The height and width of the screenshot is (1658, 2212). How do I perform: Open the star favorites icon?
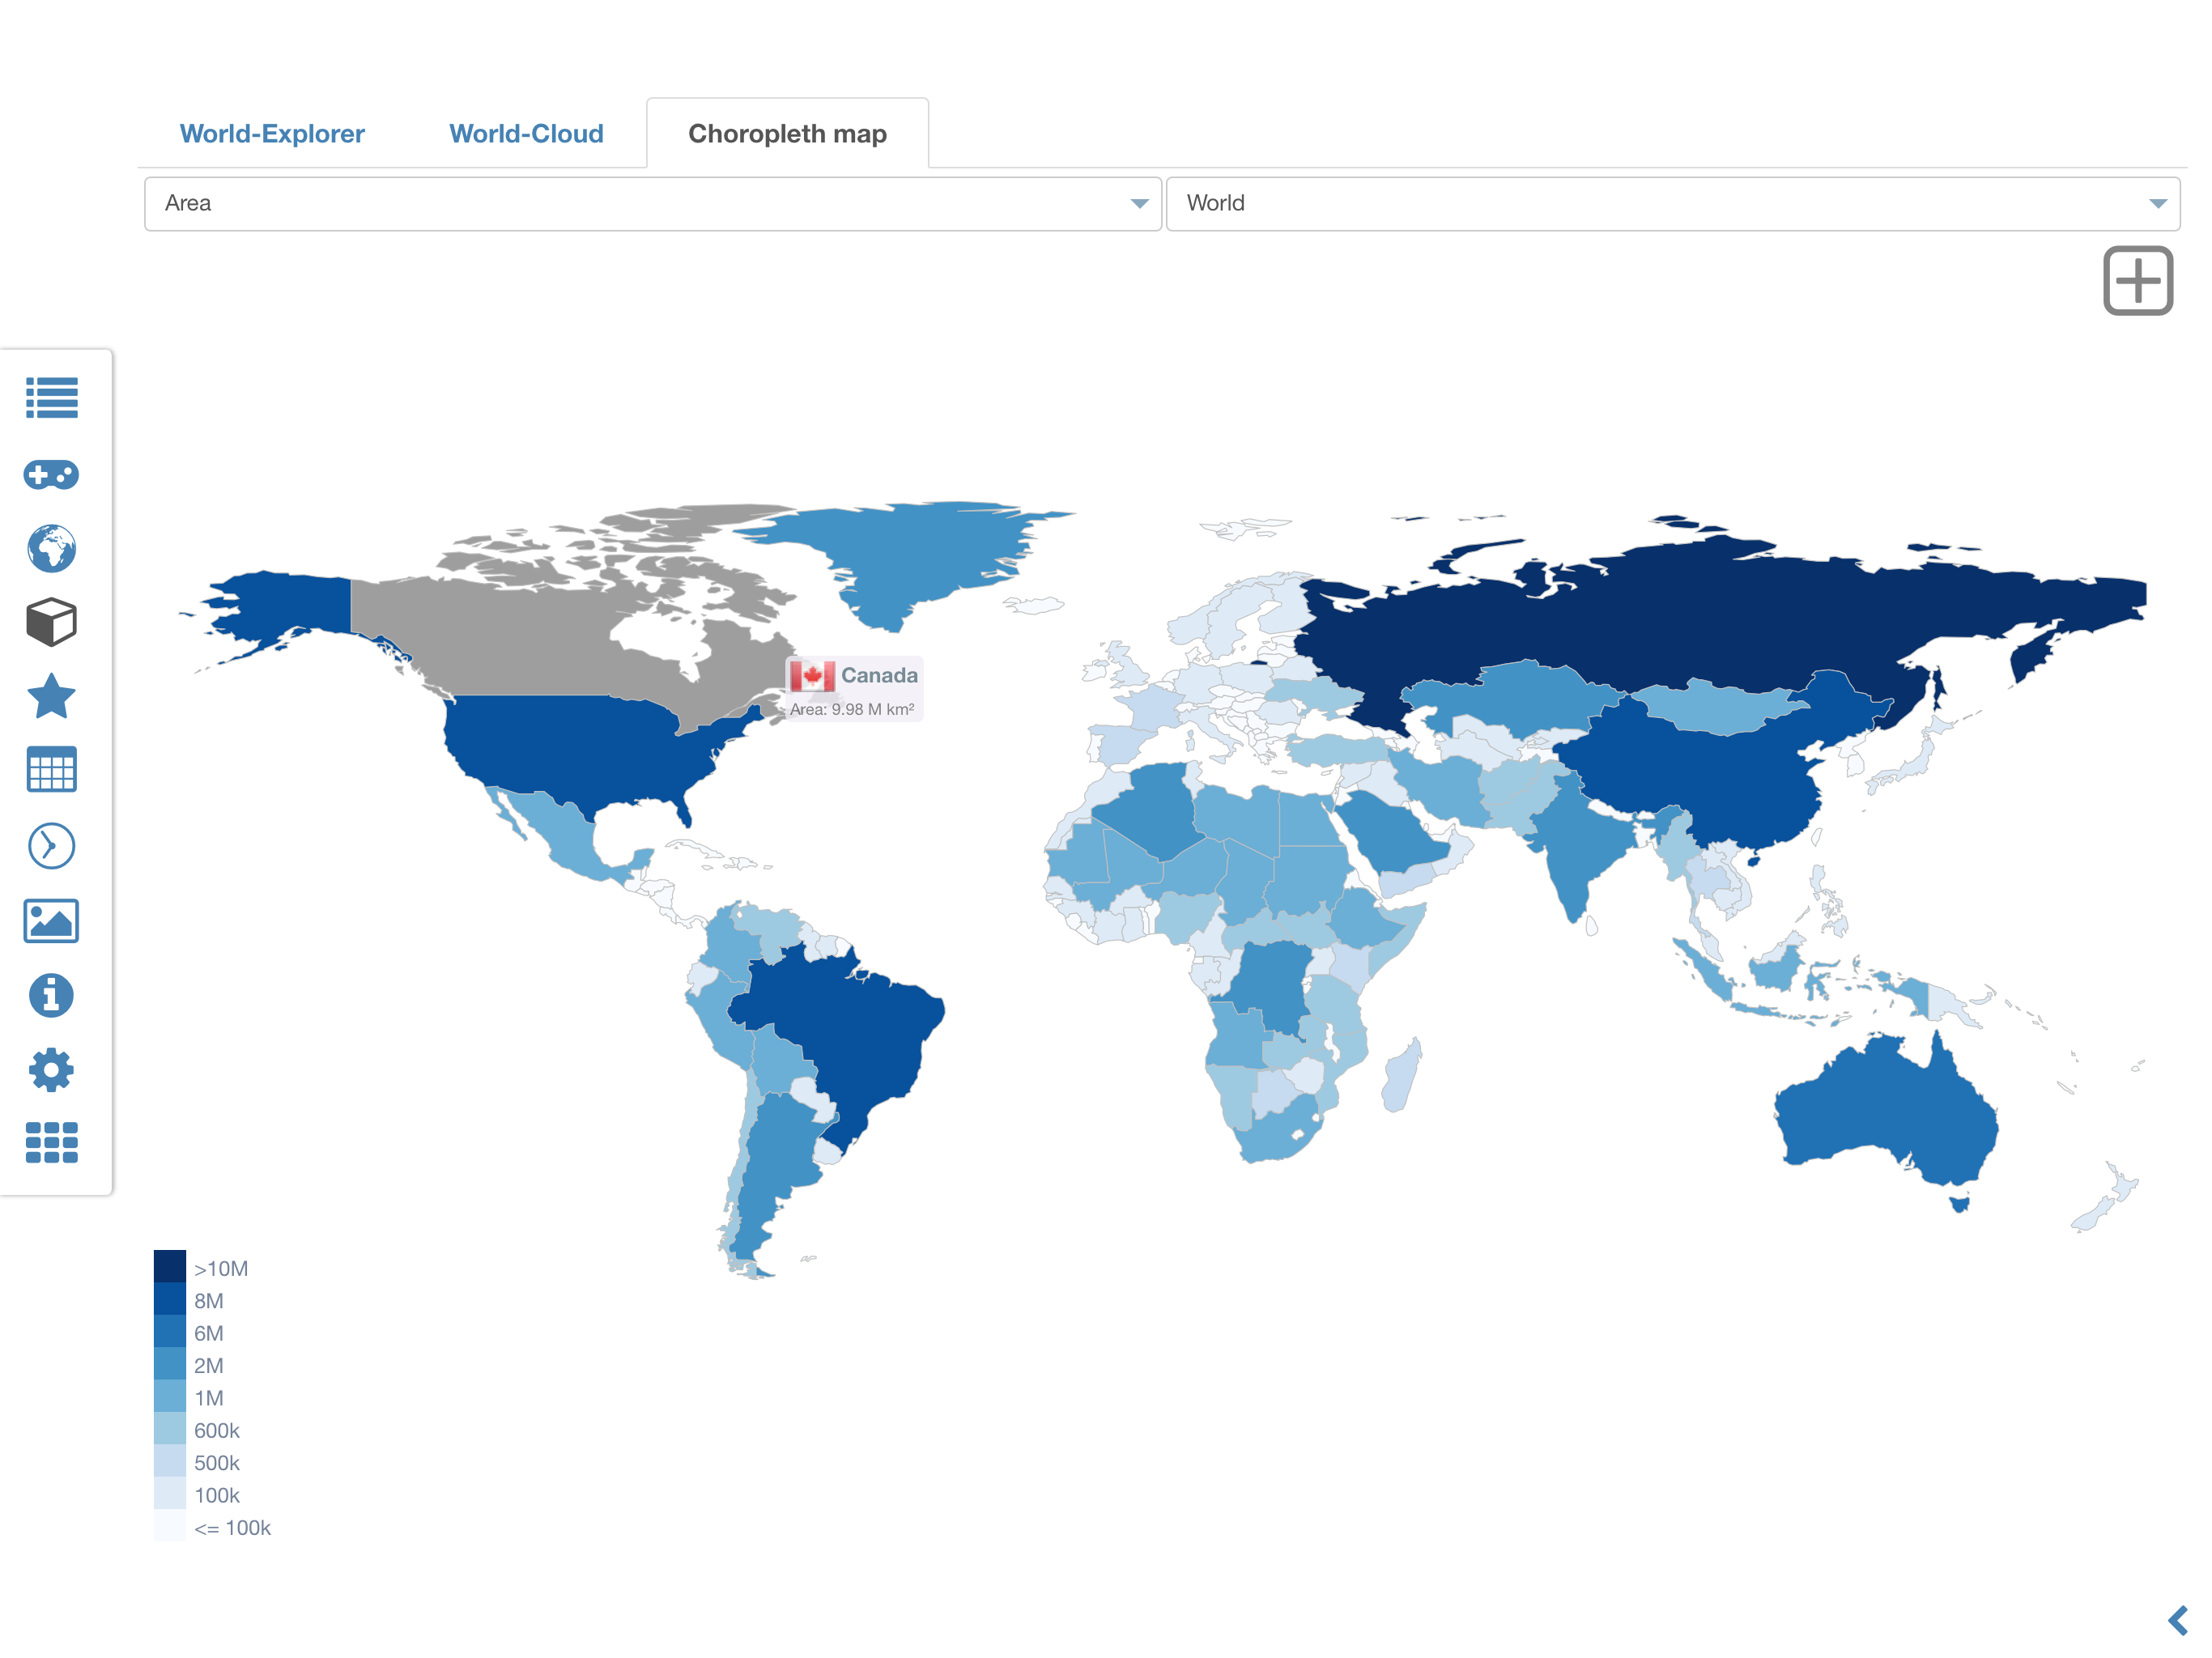(51, 696)
